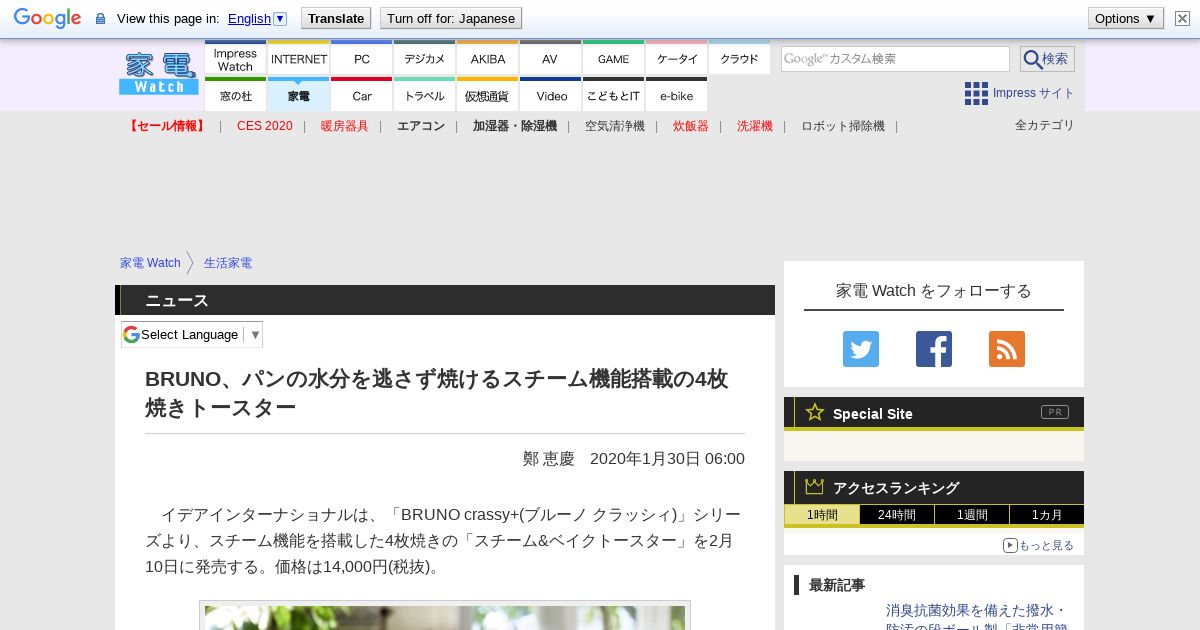Open the 全カテゴリ link

(x=1045, y=125)
